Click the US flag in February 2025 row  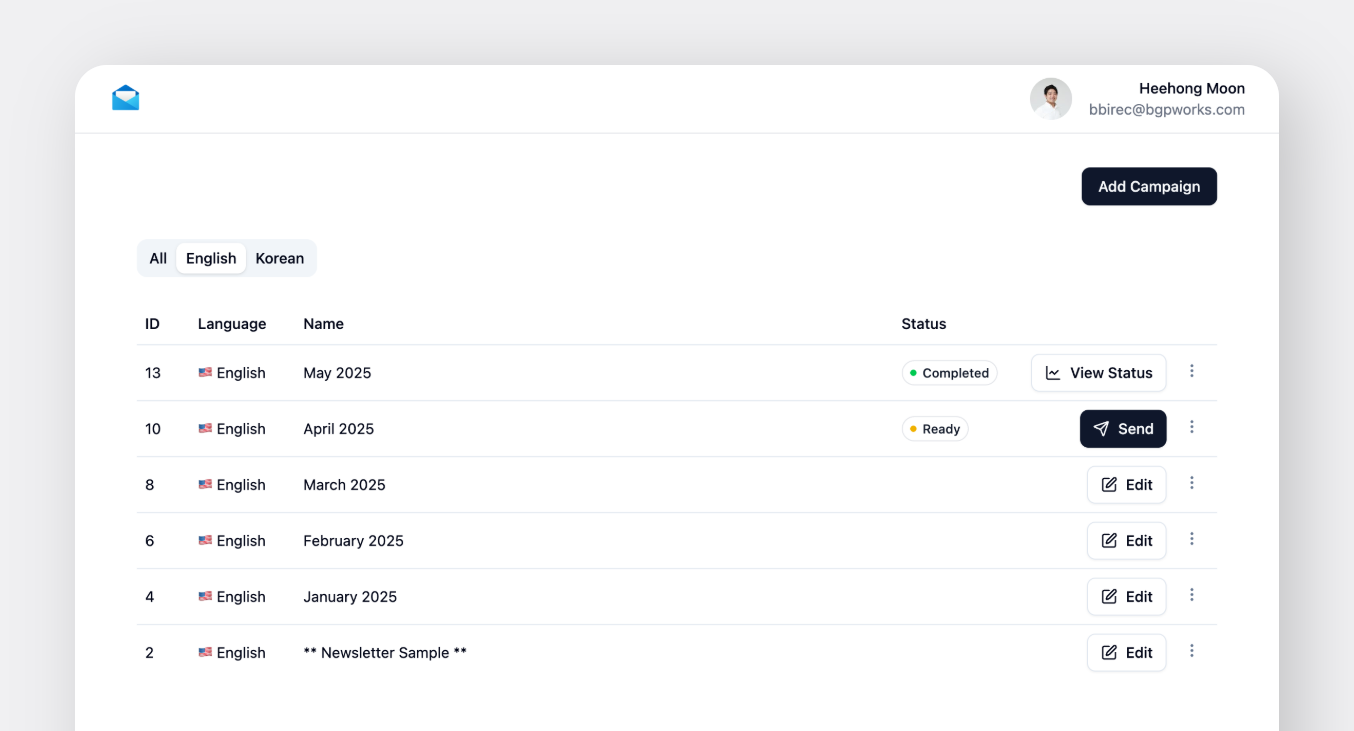click(205, 540)
